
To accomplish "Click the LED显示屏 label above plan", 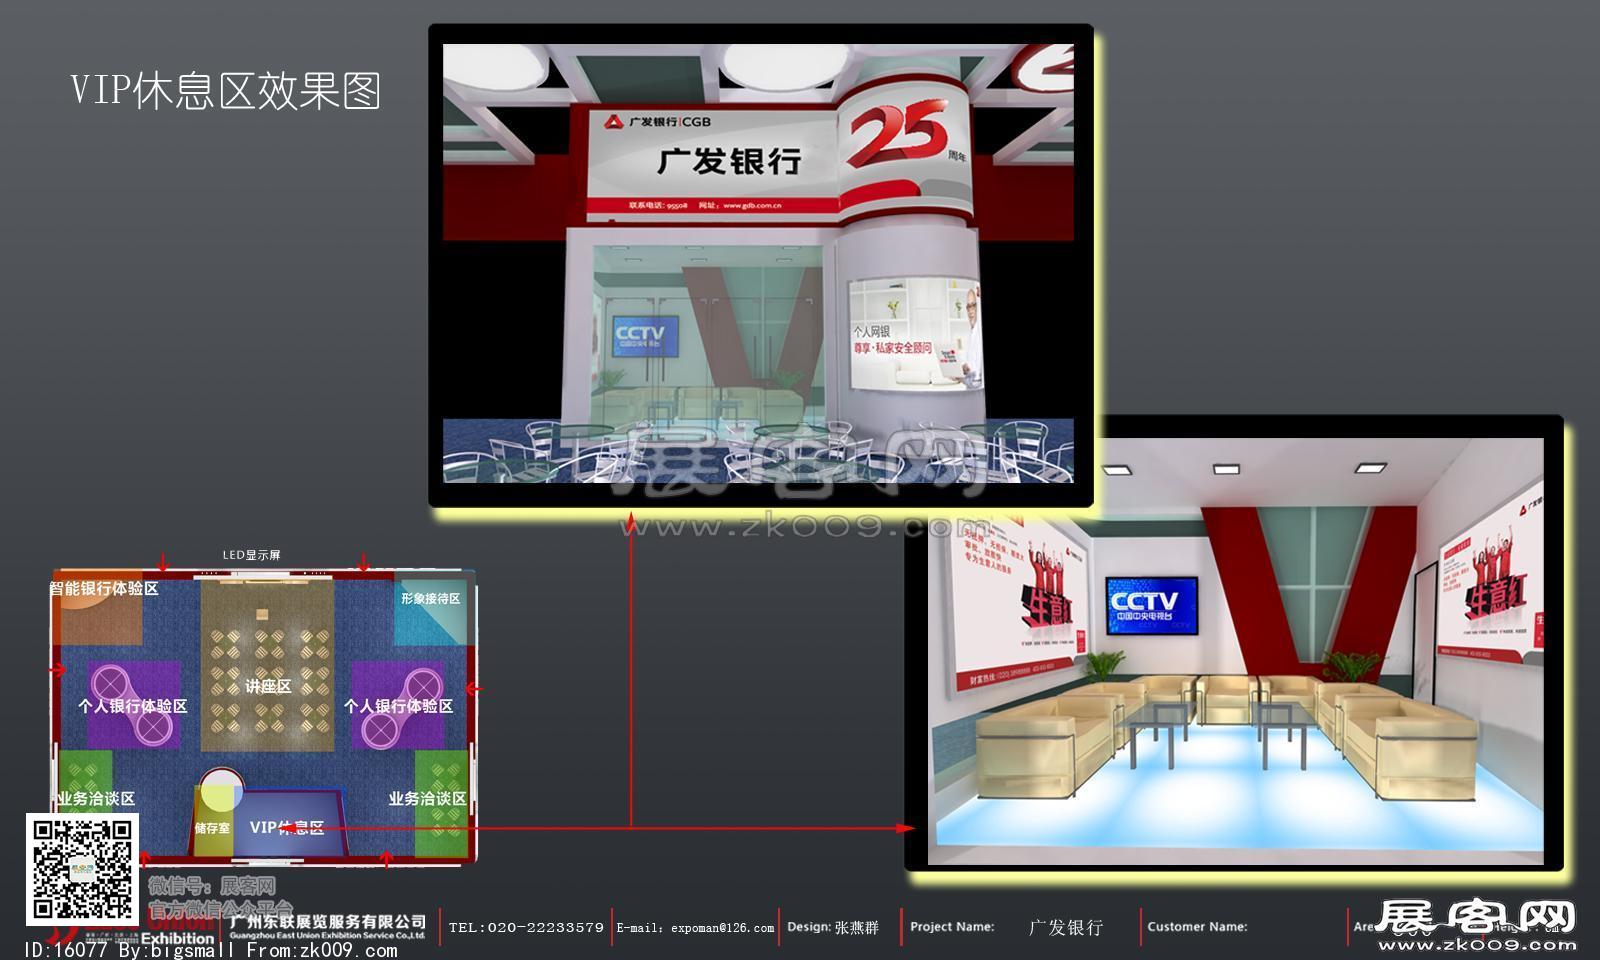I will pyautogui.click(x=251, y=555).
